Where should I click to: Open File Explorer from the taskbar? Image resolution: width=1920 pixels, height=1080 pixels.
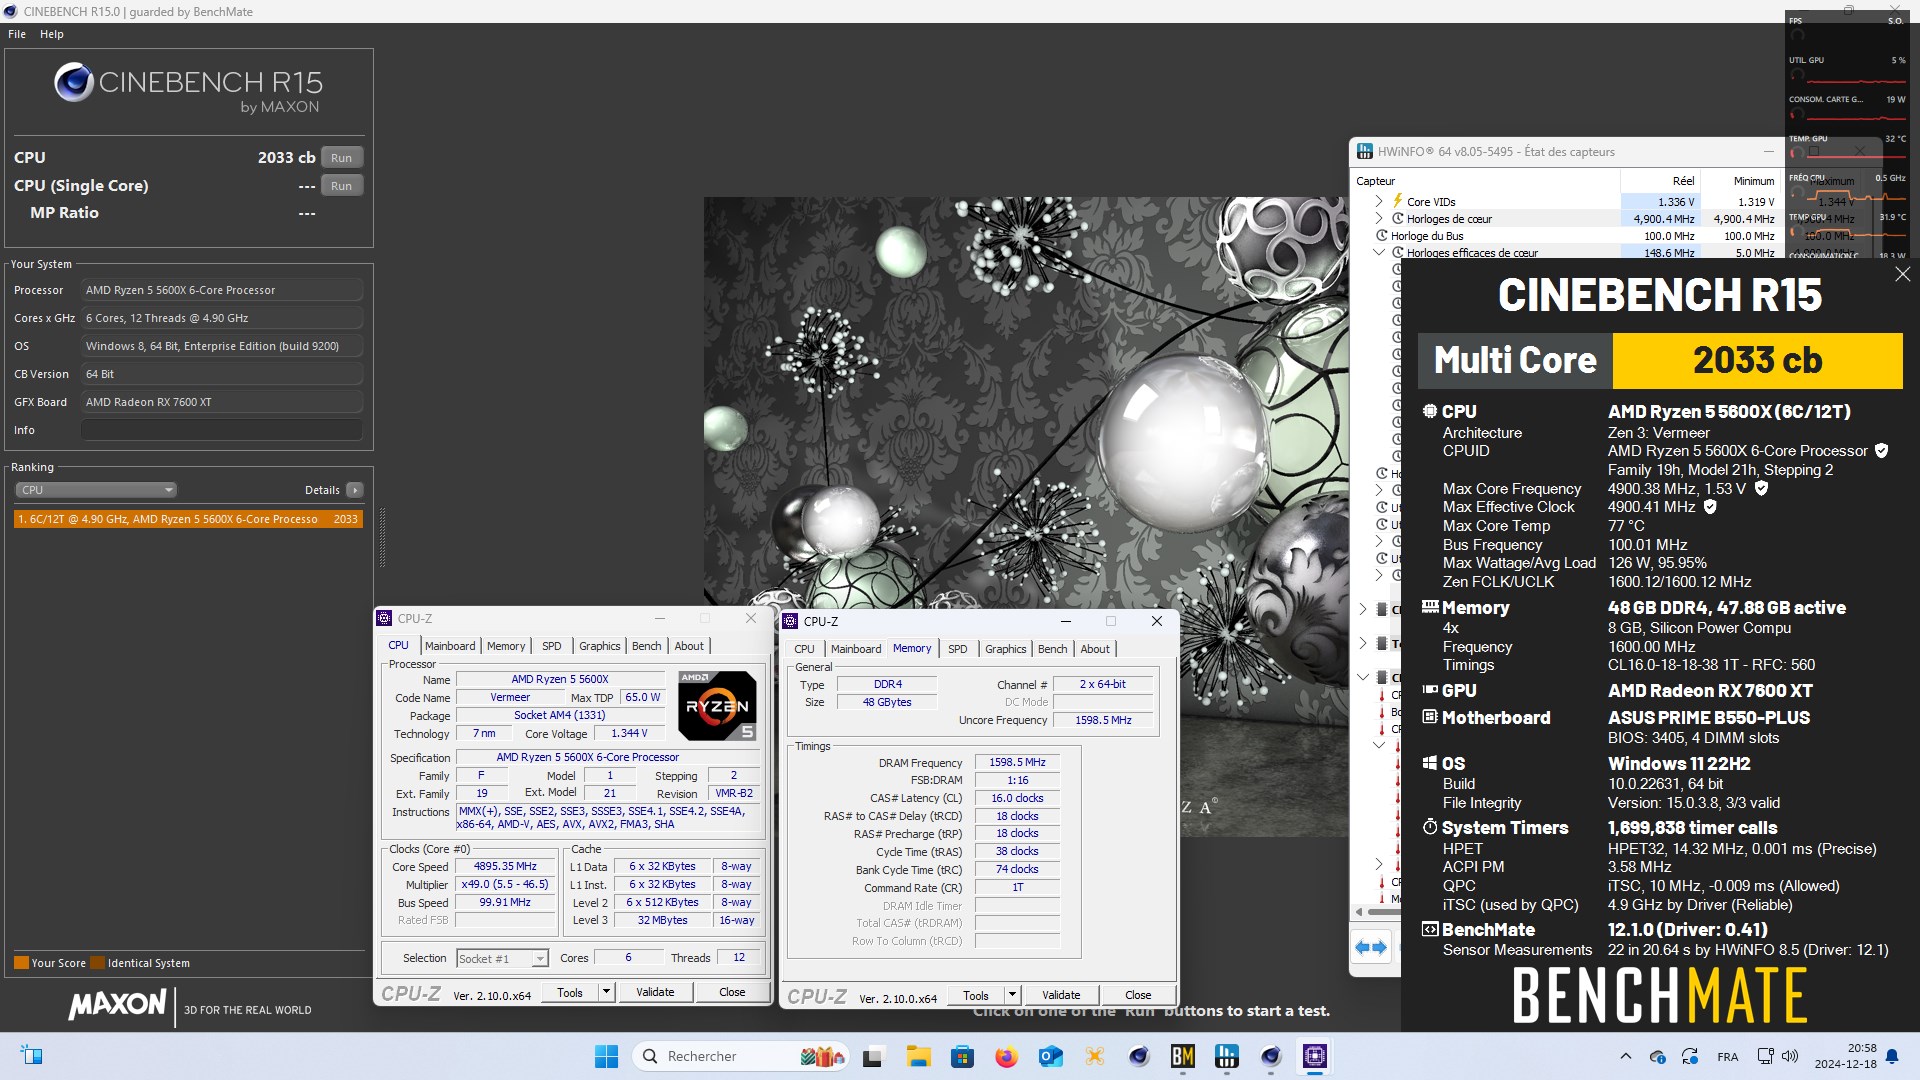[x=918, y=1056]
